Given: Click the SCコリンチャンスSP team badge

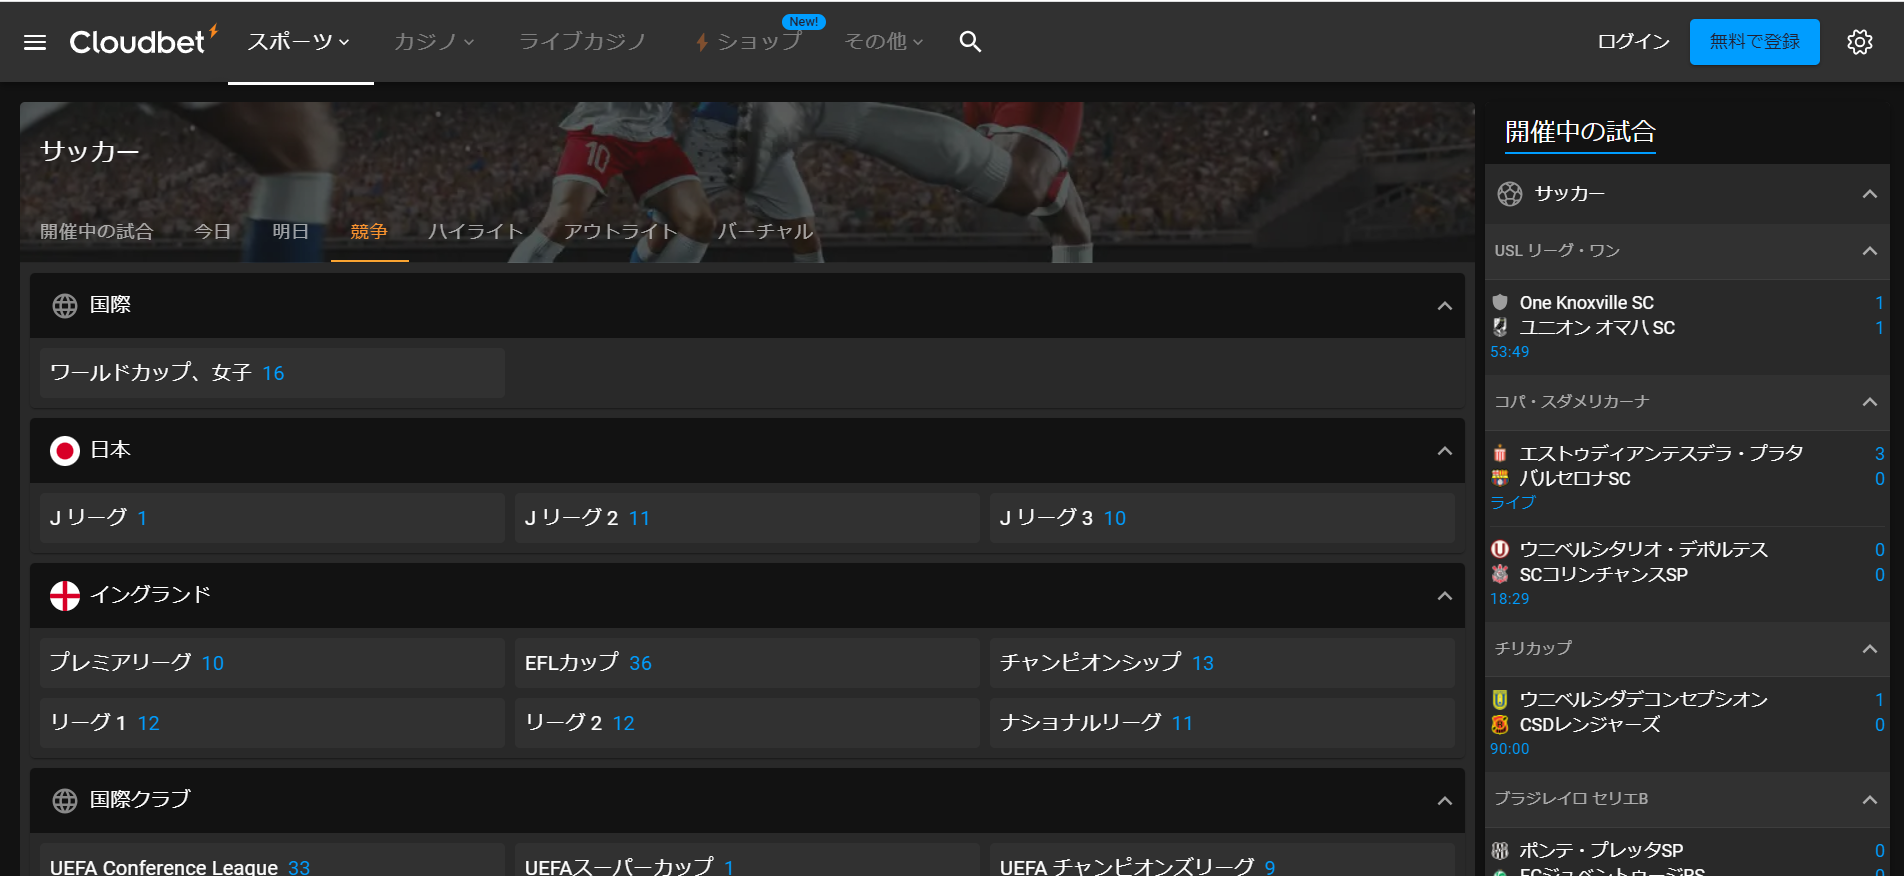Looking at the screenshot, I should click(x=1500, y=574).
